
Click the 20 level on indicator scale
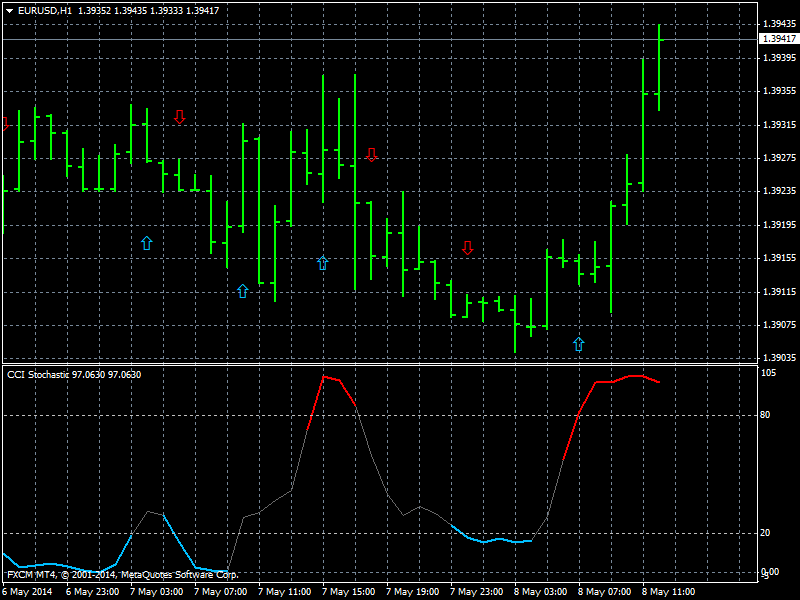(765, 533)
